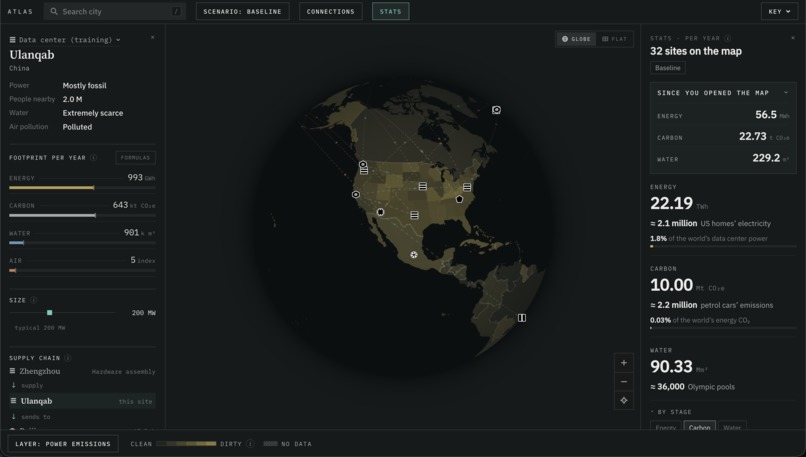
Task: Close the Stats panel
Action: (793, 38)
